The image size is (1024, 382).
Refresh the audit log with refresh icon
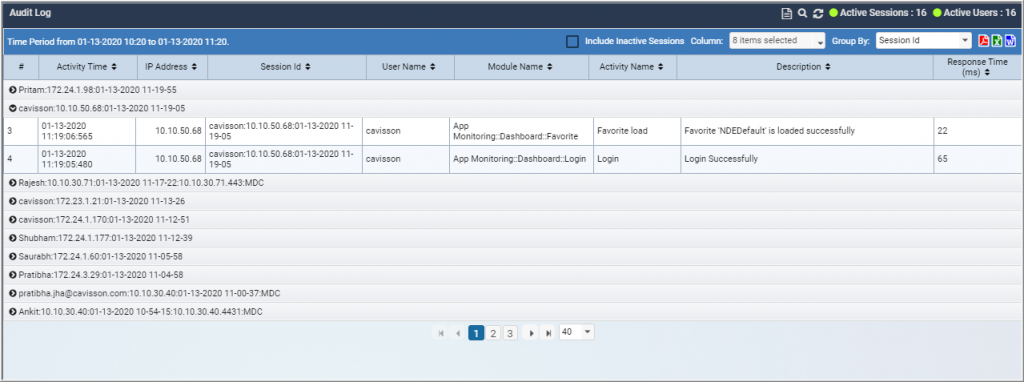pyautogui.click(x=818, y=13)
